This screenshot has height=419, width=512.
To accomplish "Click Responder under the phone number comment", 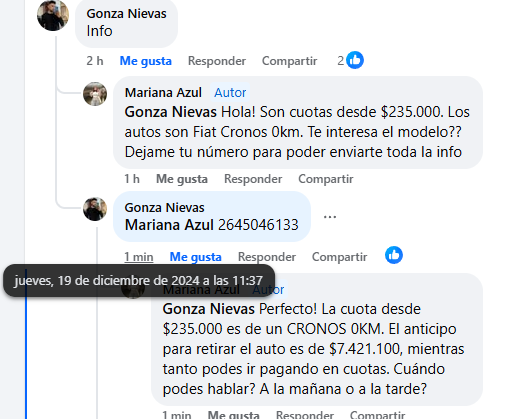I will (267, 257).
